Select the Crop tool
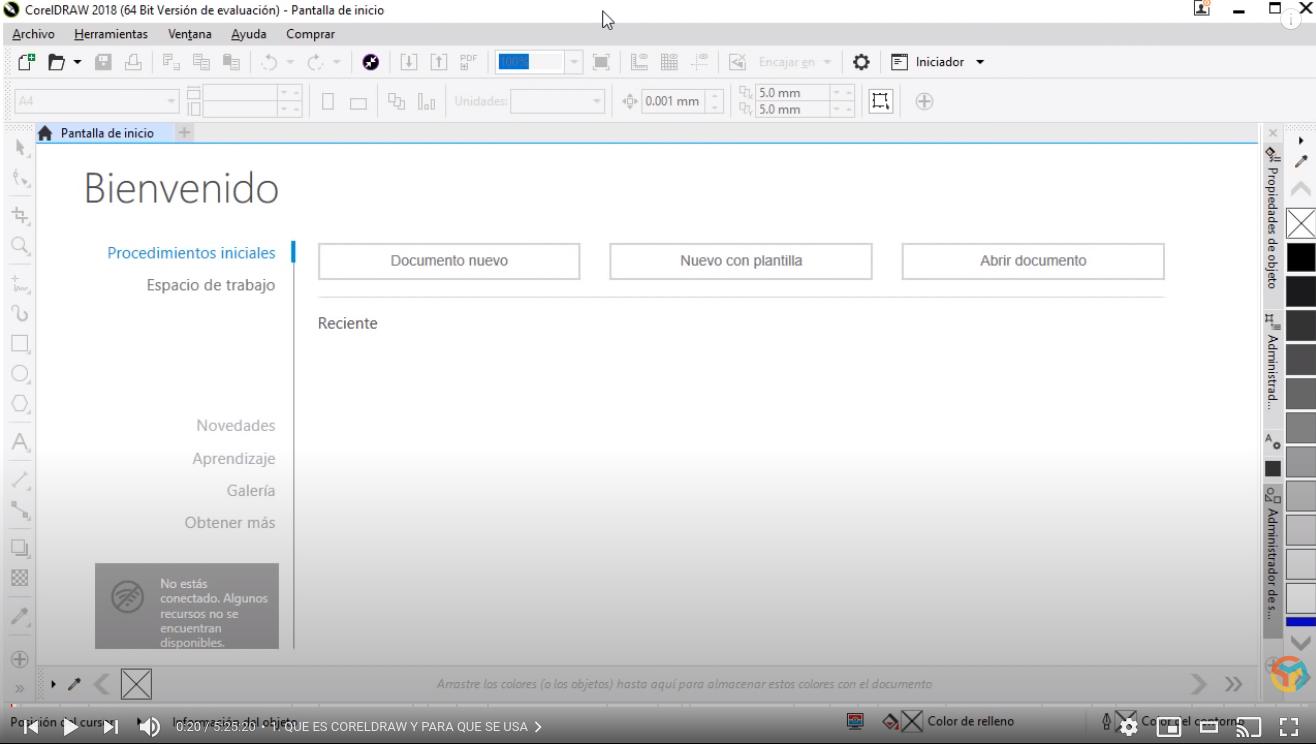1316x744 pixels. [20, 216]
